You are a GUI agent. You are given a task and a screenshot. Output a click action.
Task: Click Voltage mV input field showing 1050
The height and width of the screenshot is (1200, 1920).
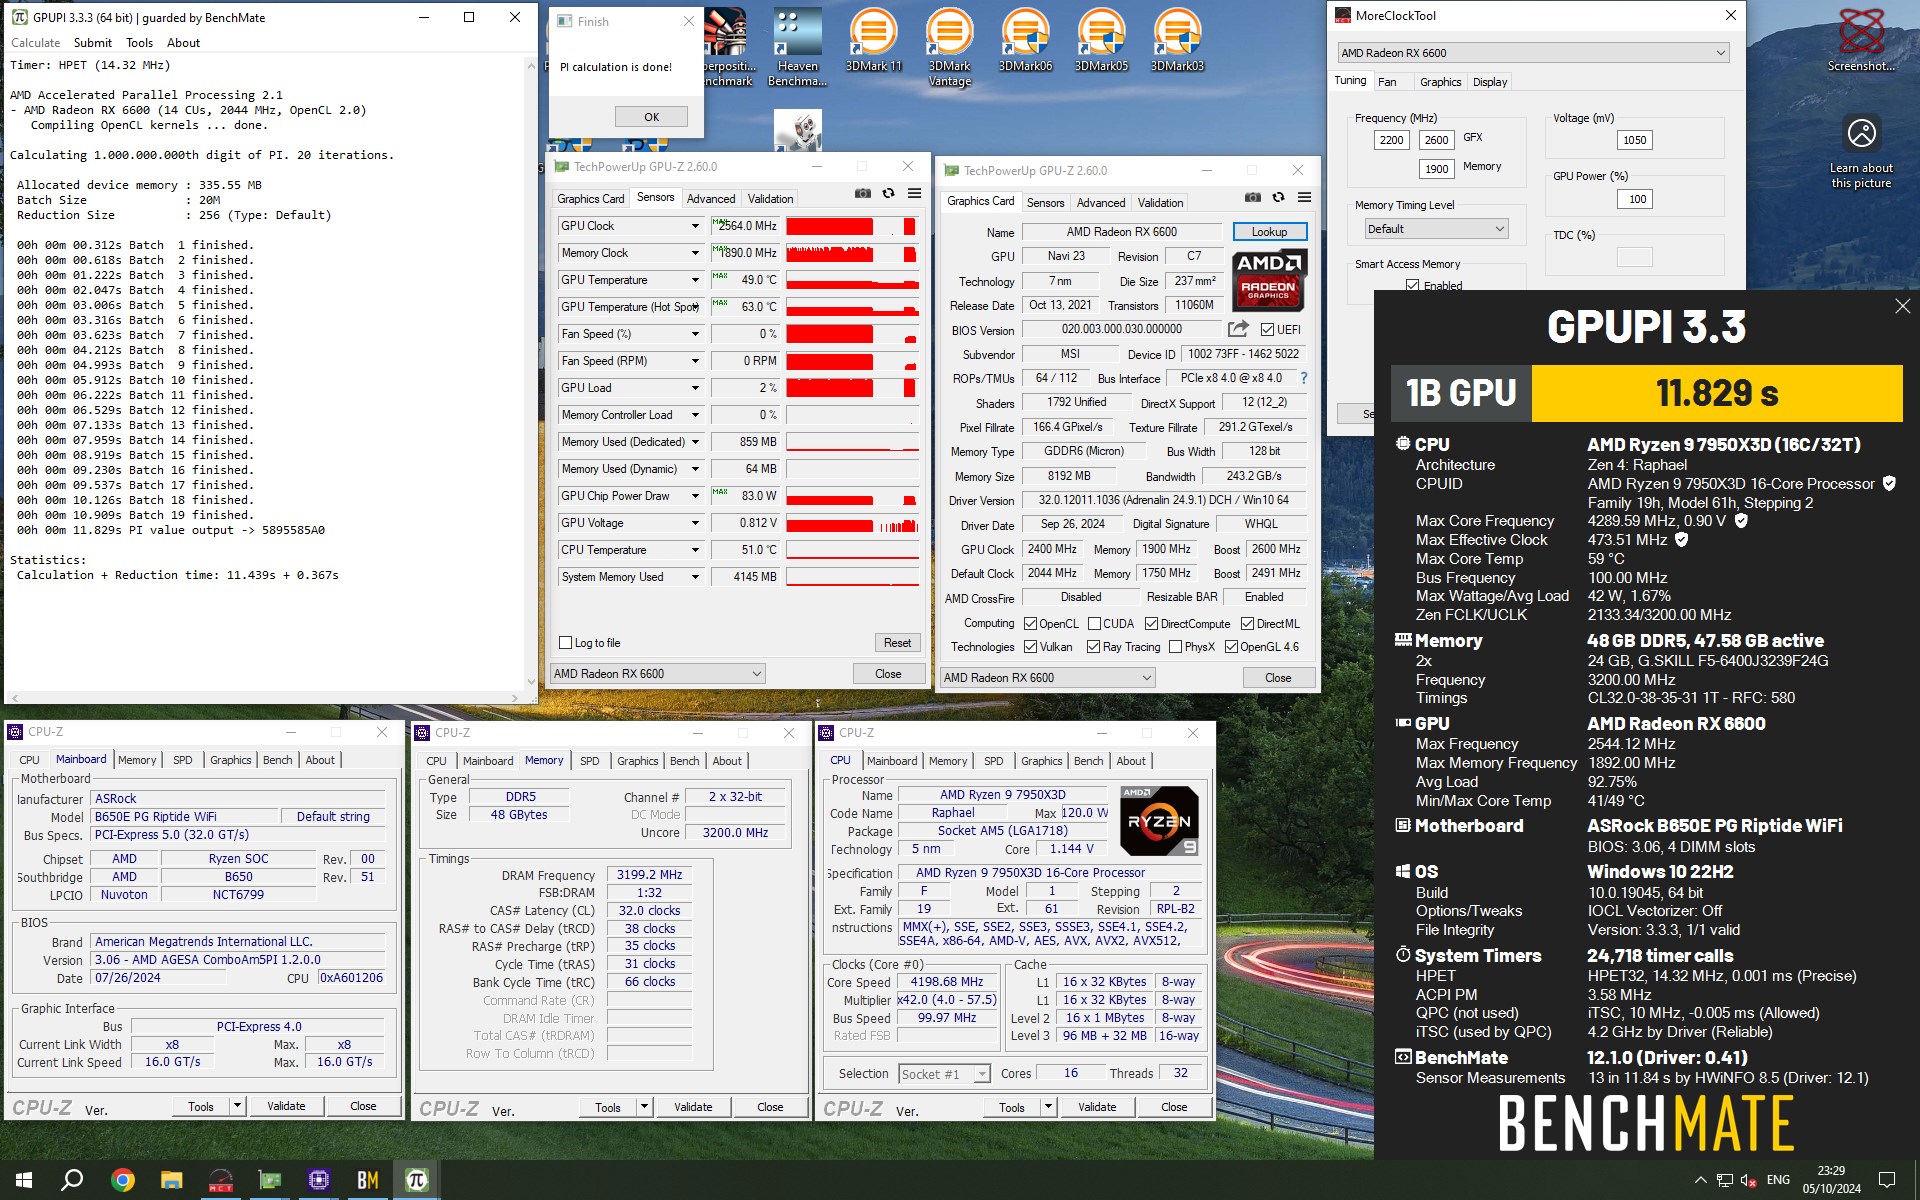tap(1634, 140)
